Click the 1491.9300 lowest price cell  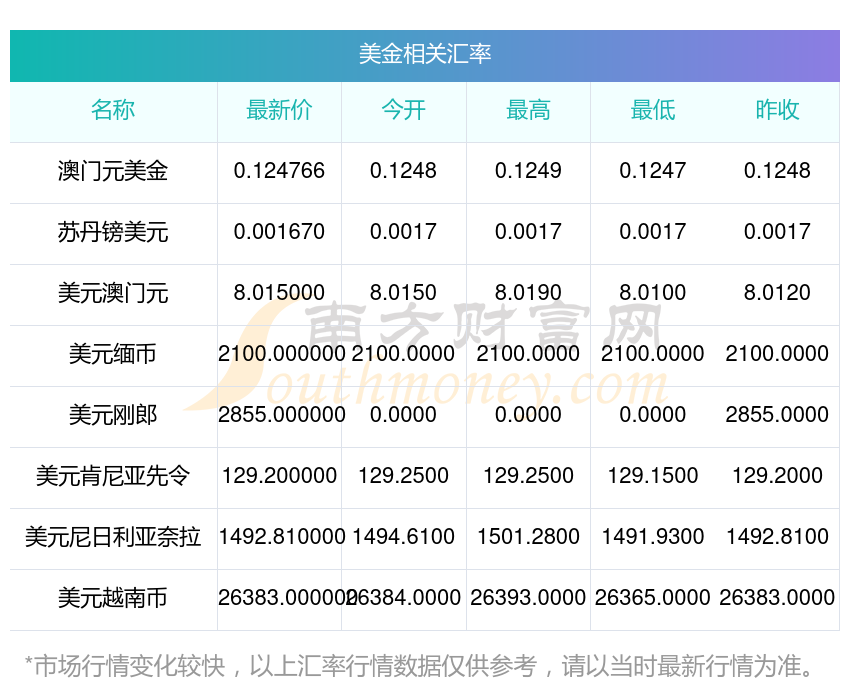tap(653, 538)
